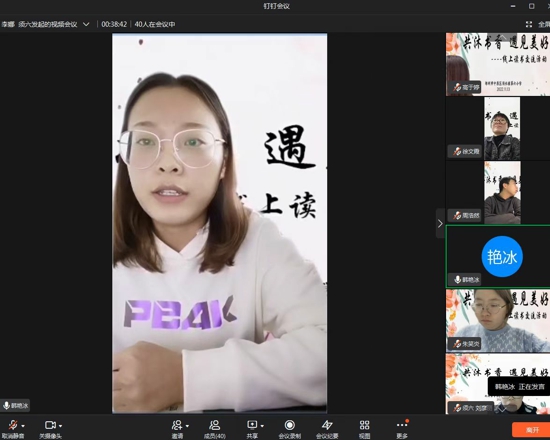This screenshot has height=440, width=550.
Task: Open microphone options arrow next to mute
Action: pos(23,426)
